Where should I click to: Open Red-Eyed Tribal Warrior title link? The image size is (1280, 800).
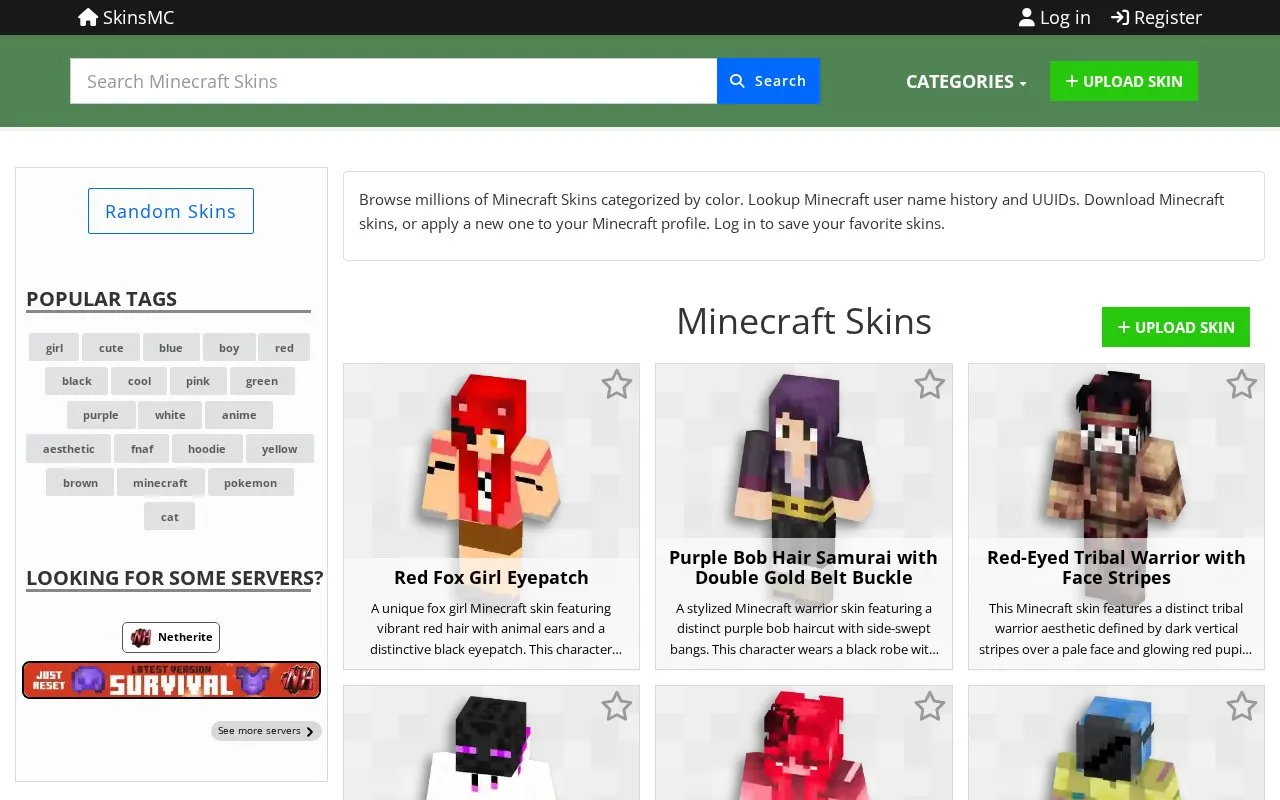point(1116,567)
